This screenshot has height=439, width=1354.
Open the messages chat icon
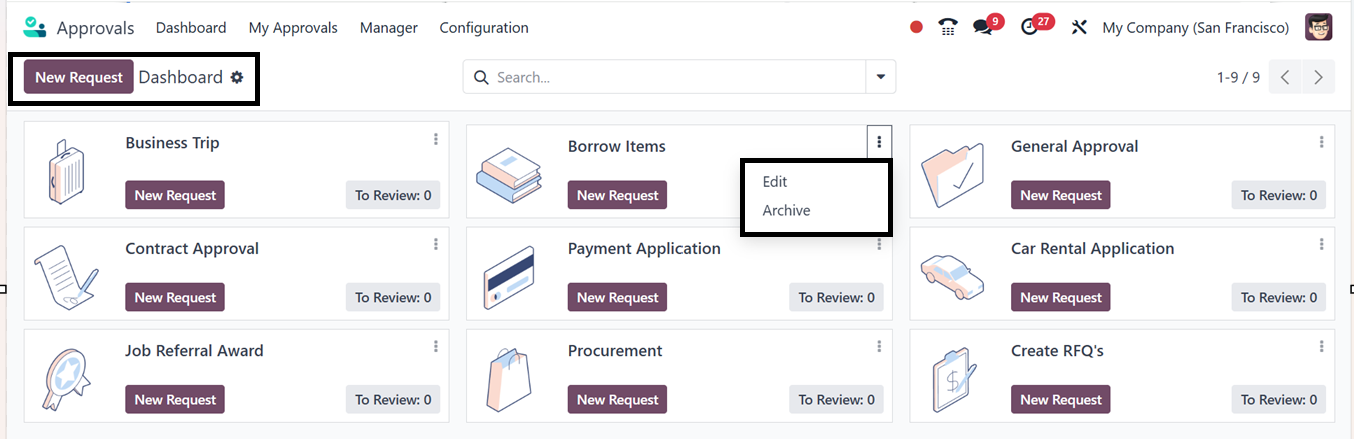tap(983, 28)
